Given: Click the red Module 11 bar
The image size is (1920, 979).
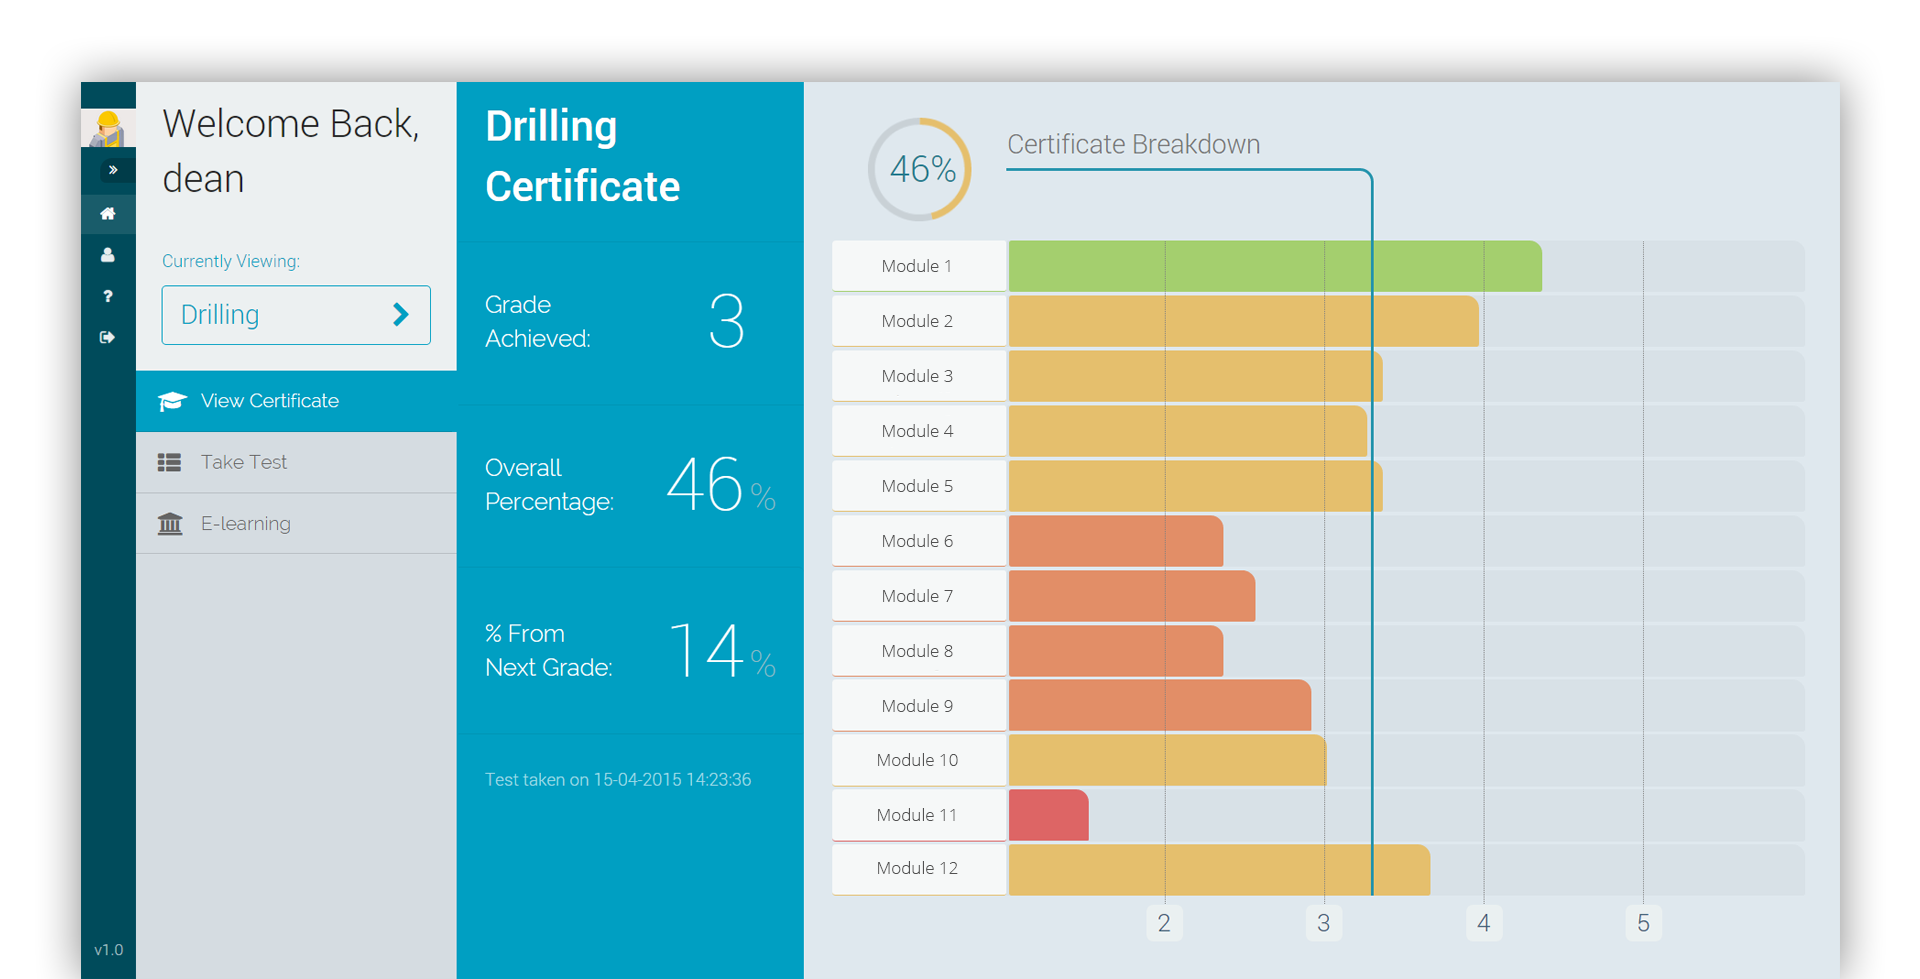Looking at the screenshot, I should [x=1048, y=815].
